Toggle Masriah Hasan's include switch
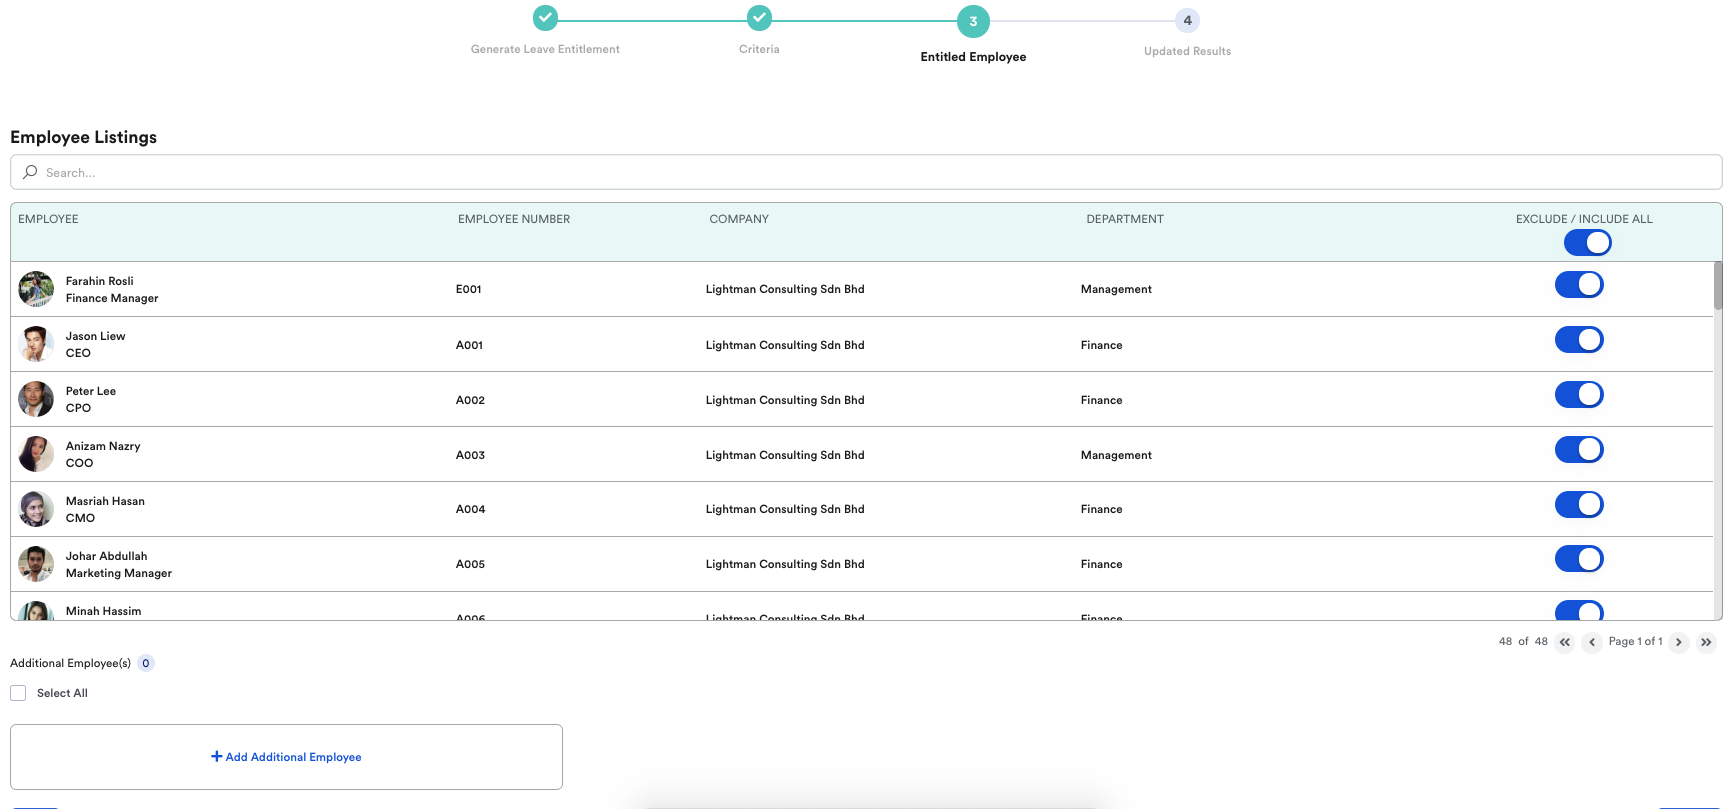The width and height of the screenshot is (1735, 809). coord(1579,505)
